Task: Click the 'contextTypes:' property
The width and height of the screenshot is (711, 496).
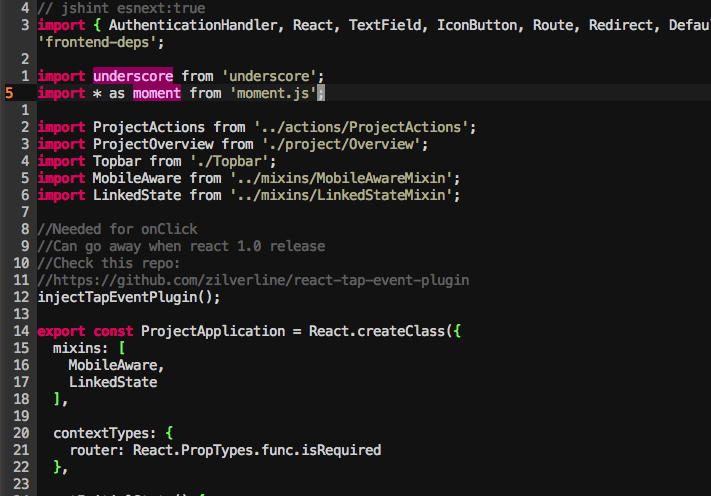Action: tap(105, 433)
